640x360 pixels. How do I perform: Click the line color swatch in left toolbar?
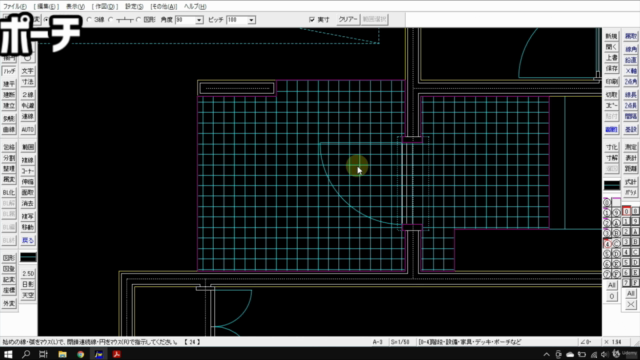(x=28, y=258)
